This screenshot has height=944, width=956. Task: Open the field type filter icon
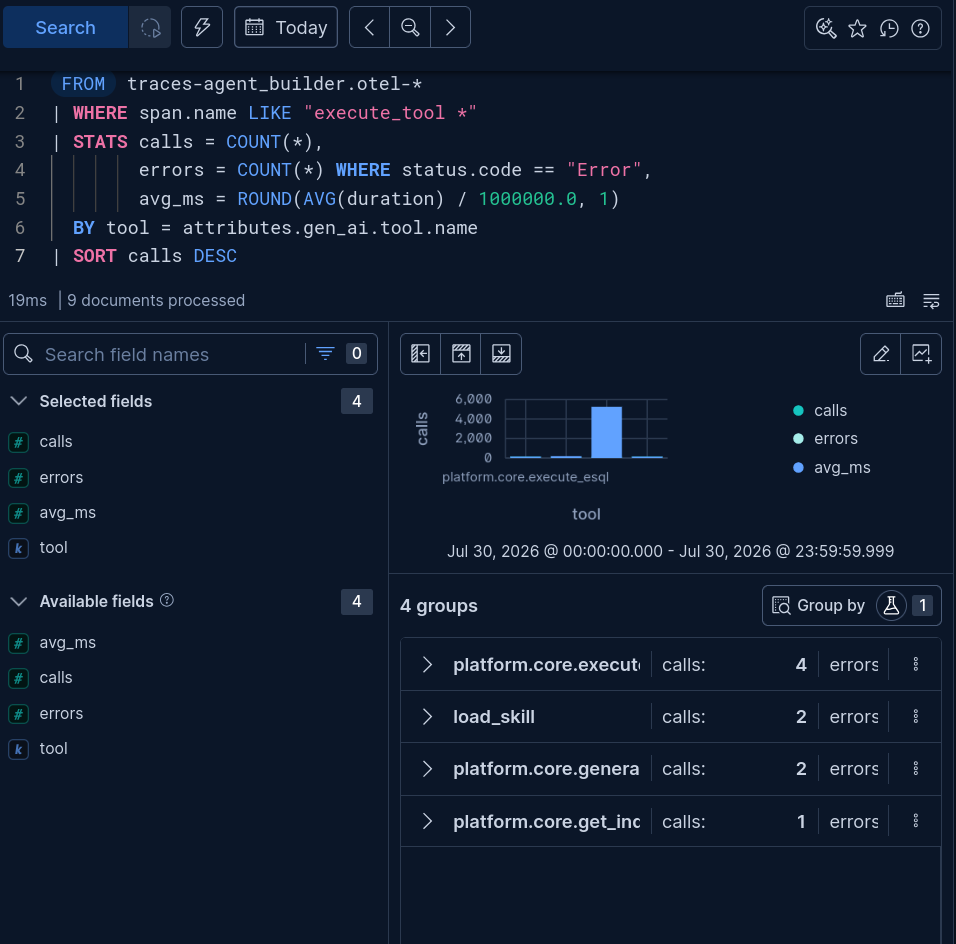coord(326,354)
